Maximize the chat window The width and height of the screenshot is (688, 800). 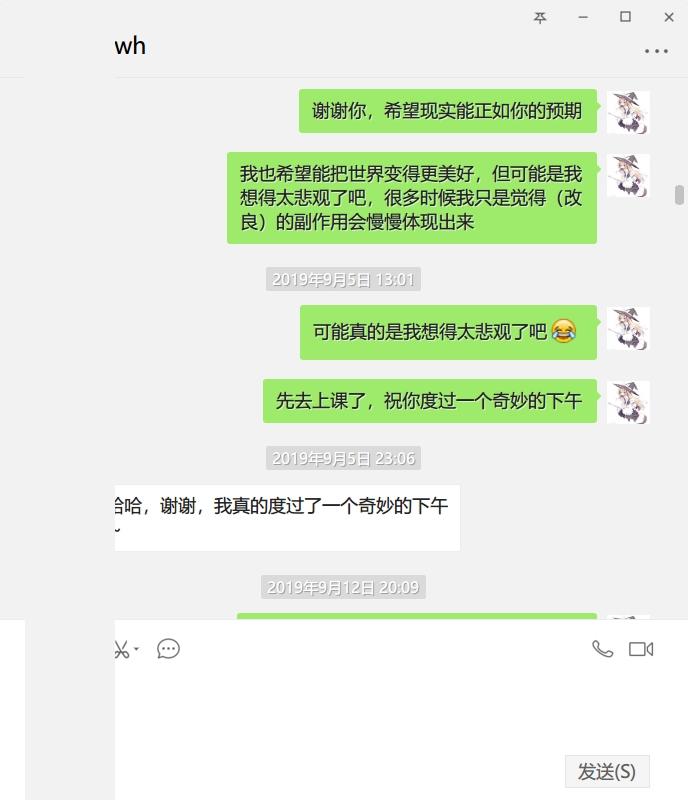(625, 17)
